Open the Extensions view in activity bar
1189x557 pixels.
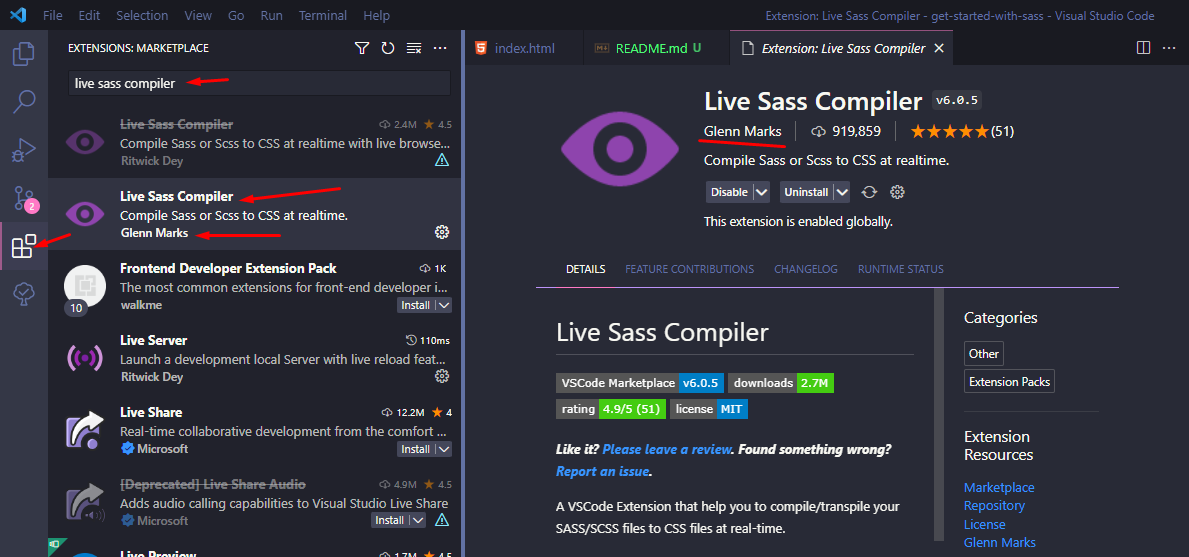point(24,246)
